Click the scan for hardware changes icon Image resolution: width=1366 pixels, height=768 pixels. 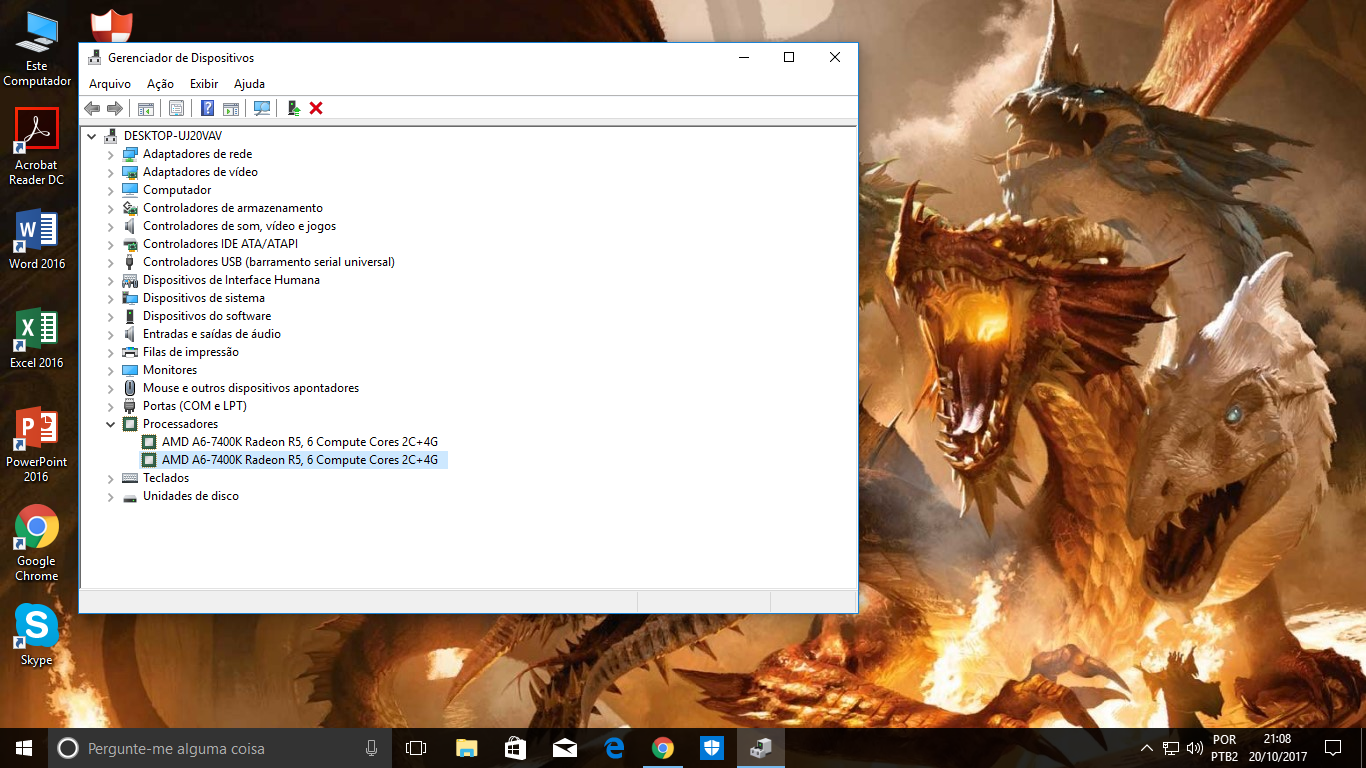coord(262,108)
